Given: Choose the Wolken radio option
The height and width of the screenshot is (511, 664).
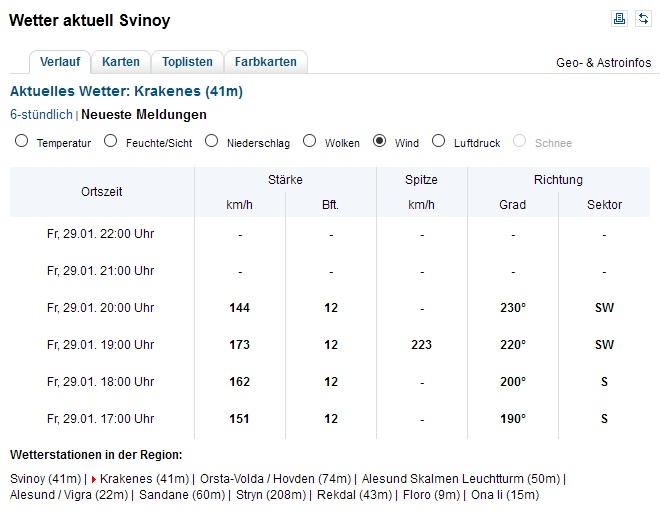Looking at the screenshot, I should point(310,142).
